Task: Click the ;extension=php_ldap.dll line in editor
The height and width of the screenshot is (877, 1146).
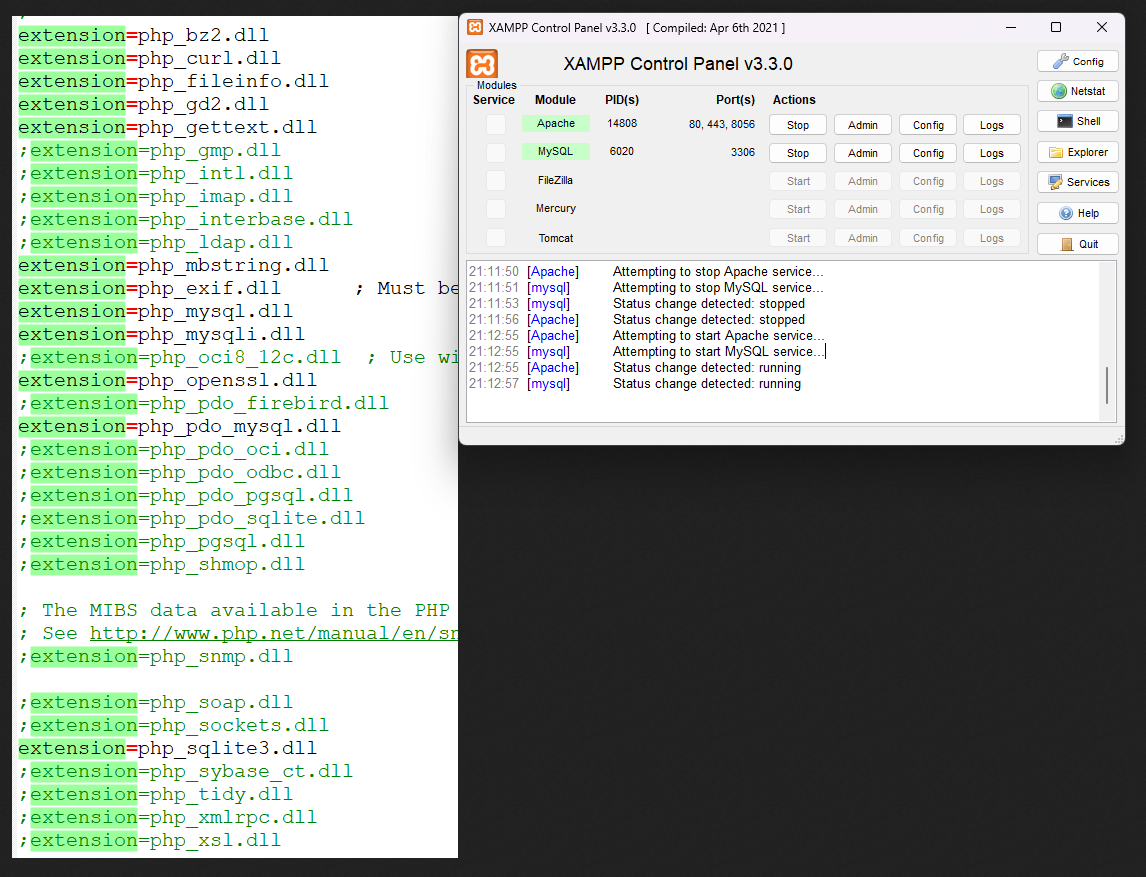Action: coord(156,242)
